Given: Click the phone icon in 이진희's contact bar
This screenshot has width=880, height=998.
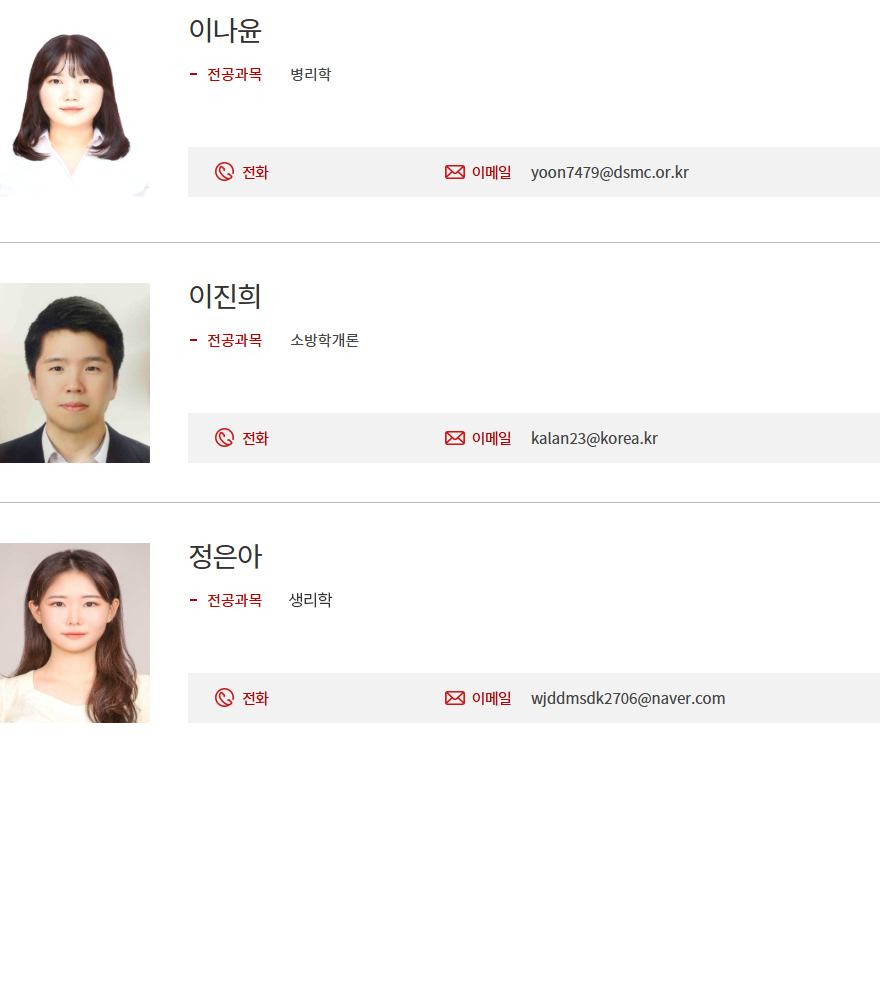Looking at the screenshot, I should pos(224,438).
